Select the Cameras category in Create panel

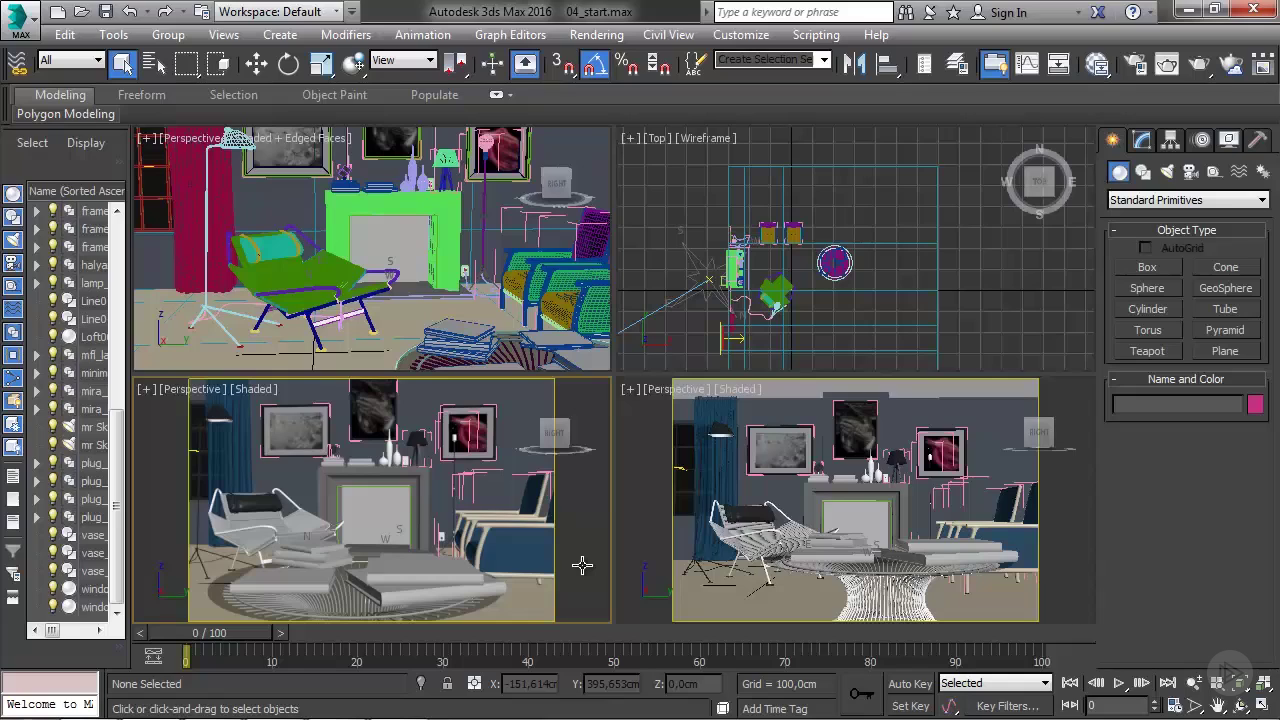tap(1190, 172)
